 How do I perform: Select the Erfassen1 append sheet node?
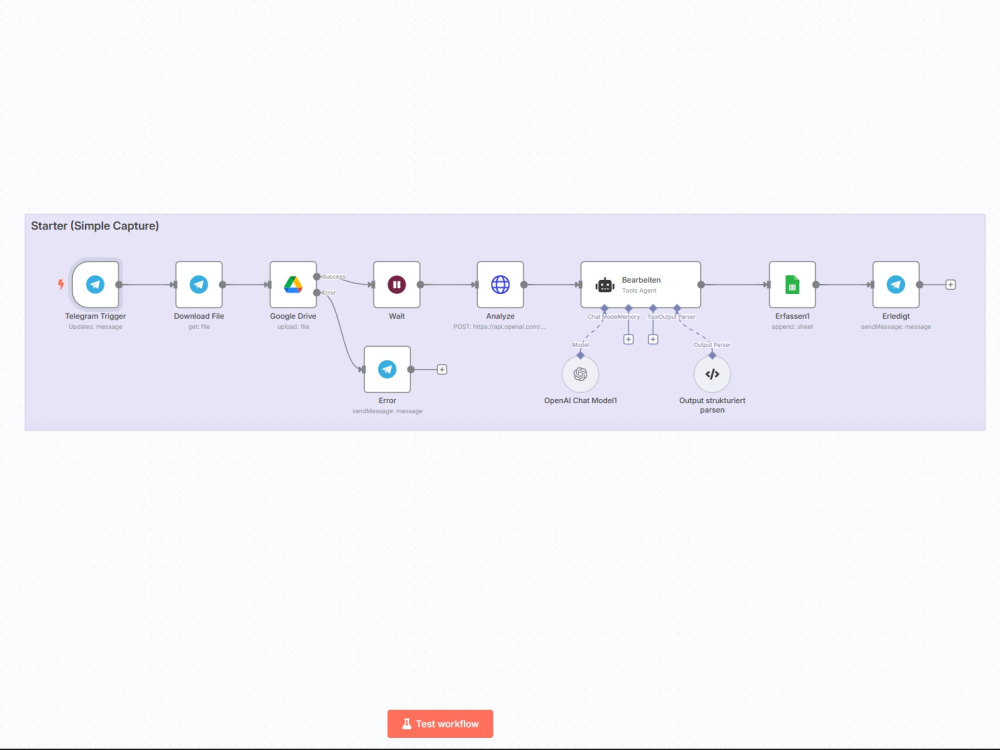pyautogui.click(x=791, y=284)
